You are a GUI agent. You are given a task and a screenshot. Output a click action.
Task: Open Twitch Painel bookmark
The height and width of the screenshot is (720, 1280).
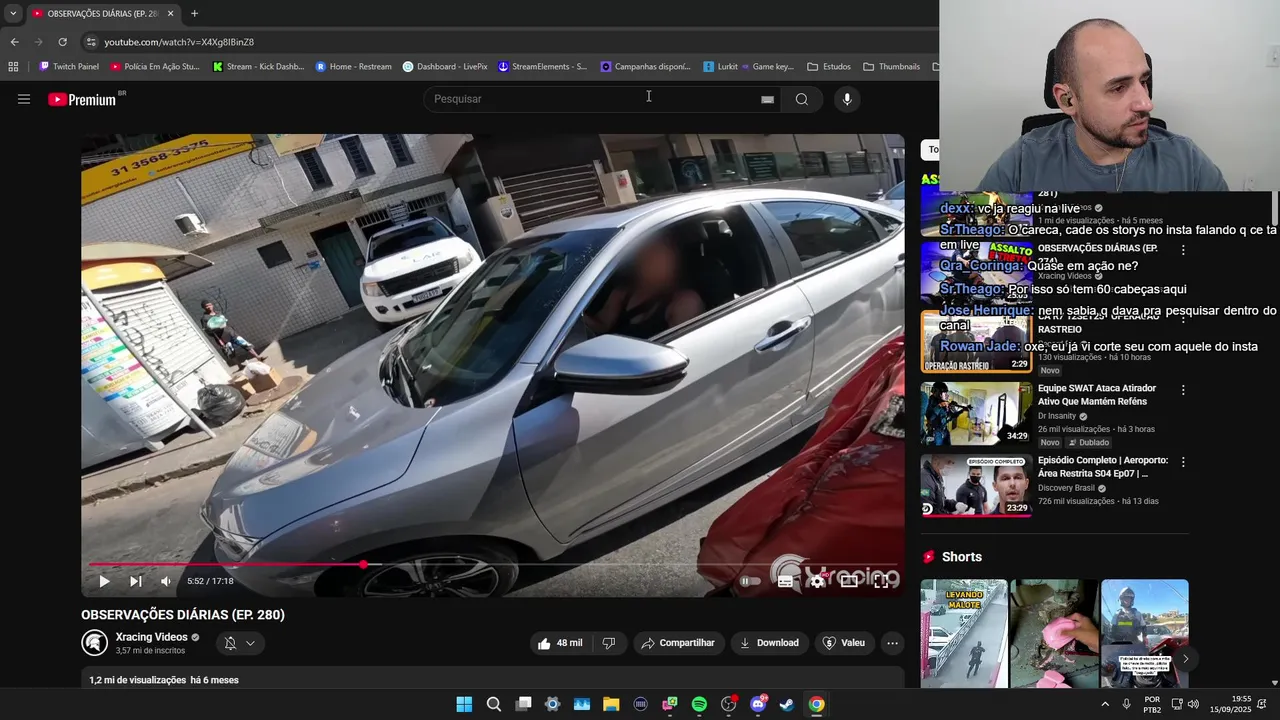click(68, 67)
